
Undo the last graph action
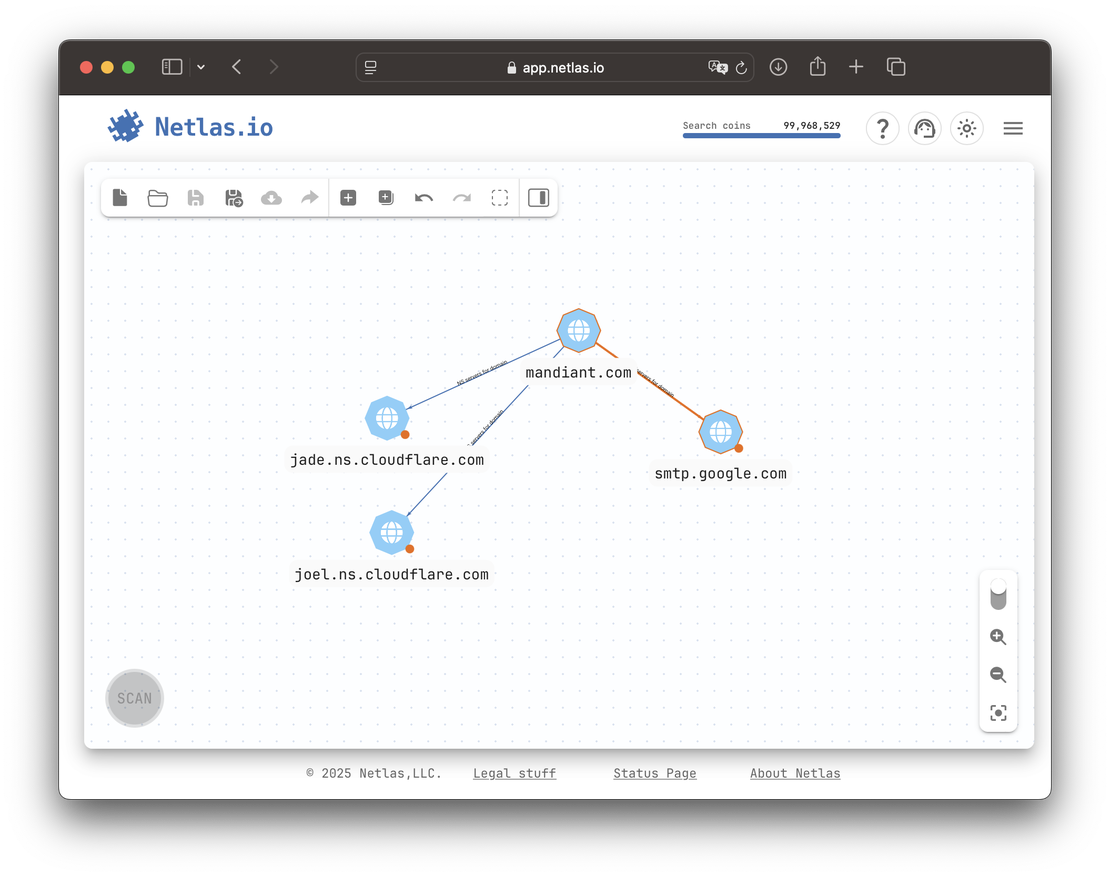click(x=423, y=197)
